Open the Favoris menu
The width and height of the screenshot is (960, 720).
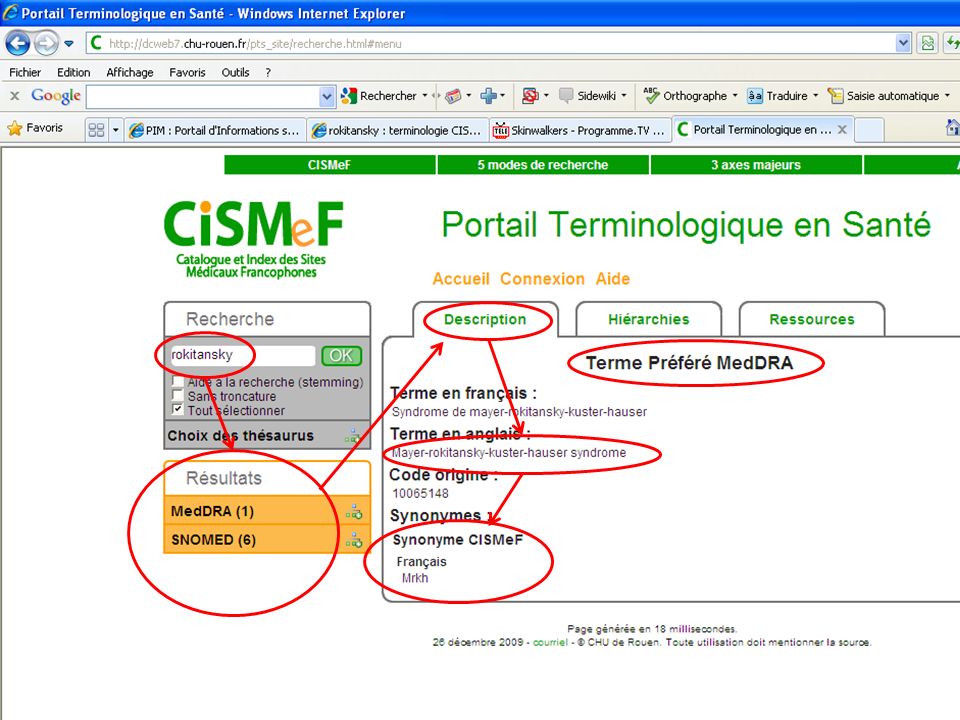pyautogui.click(x=187, y=72)
